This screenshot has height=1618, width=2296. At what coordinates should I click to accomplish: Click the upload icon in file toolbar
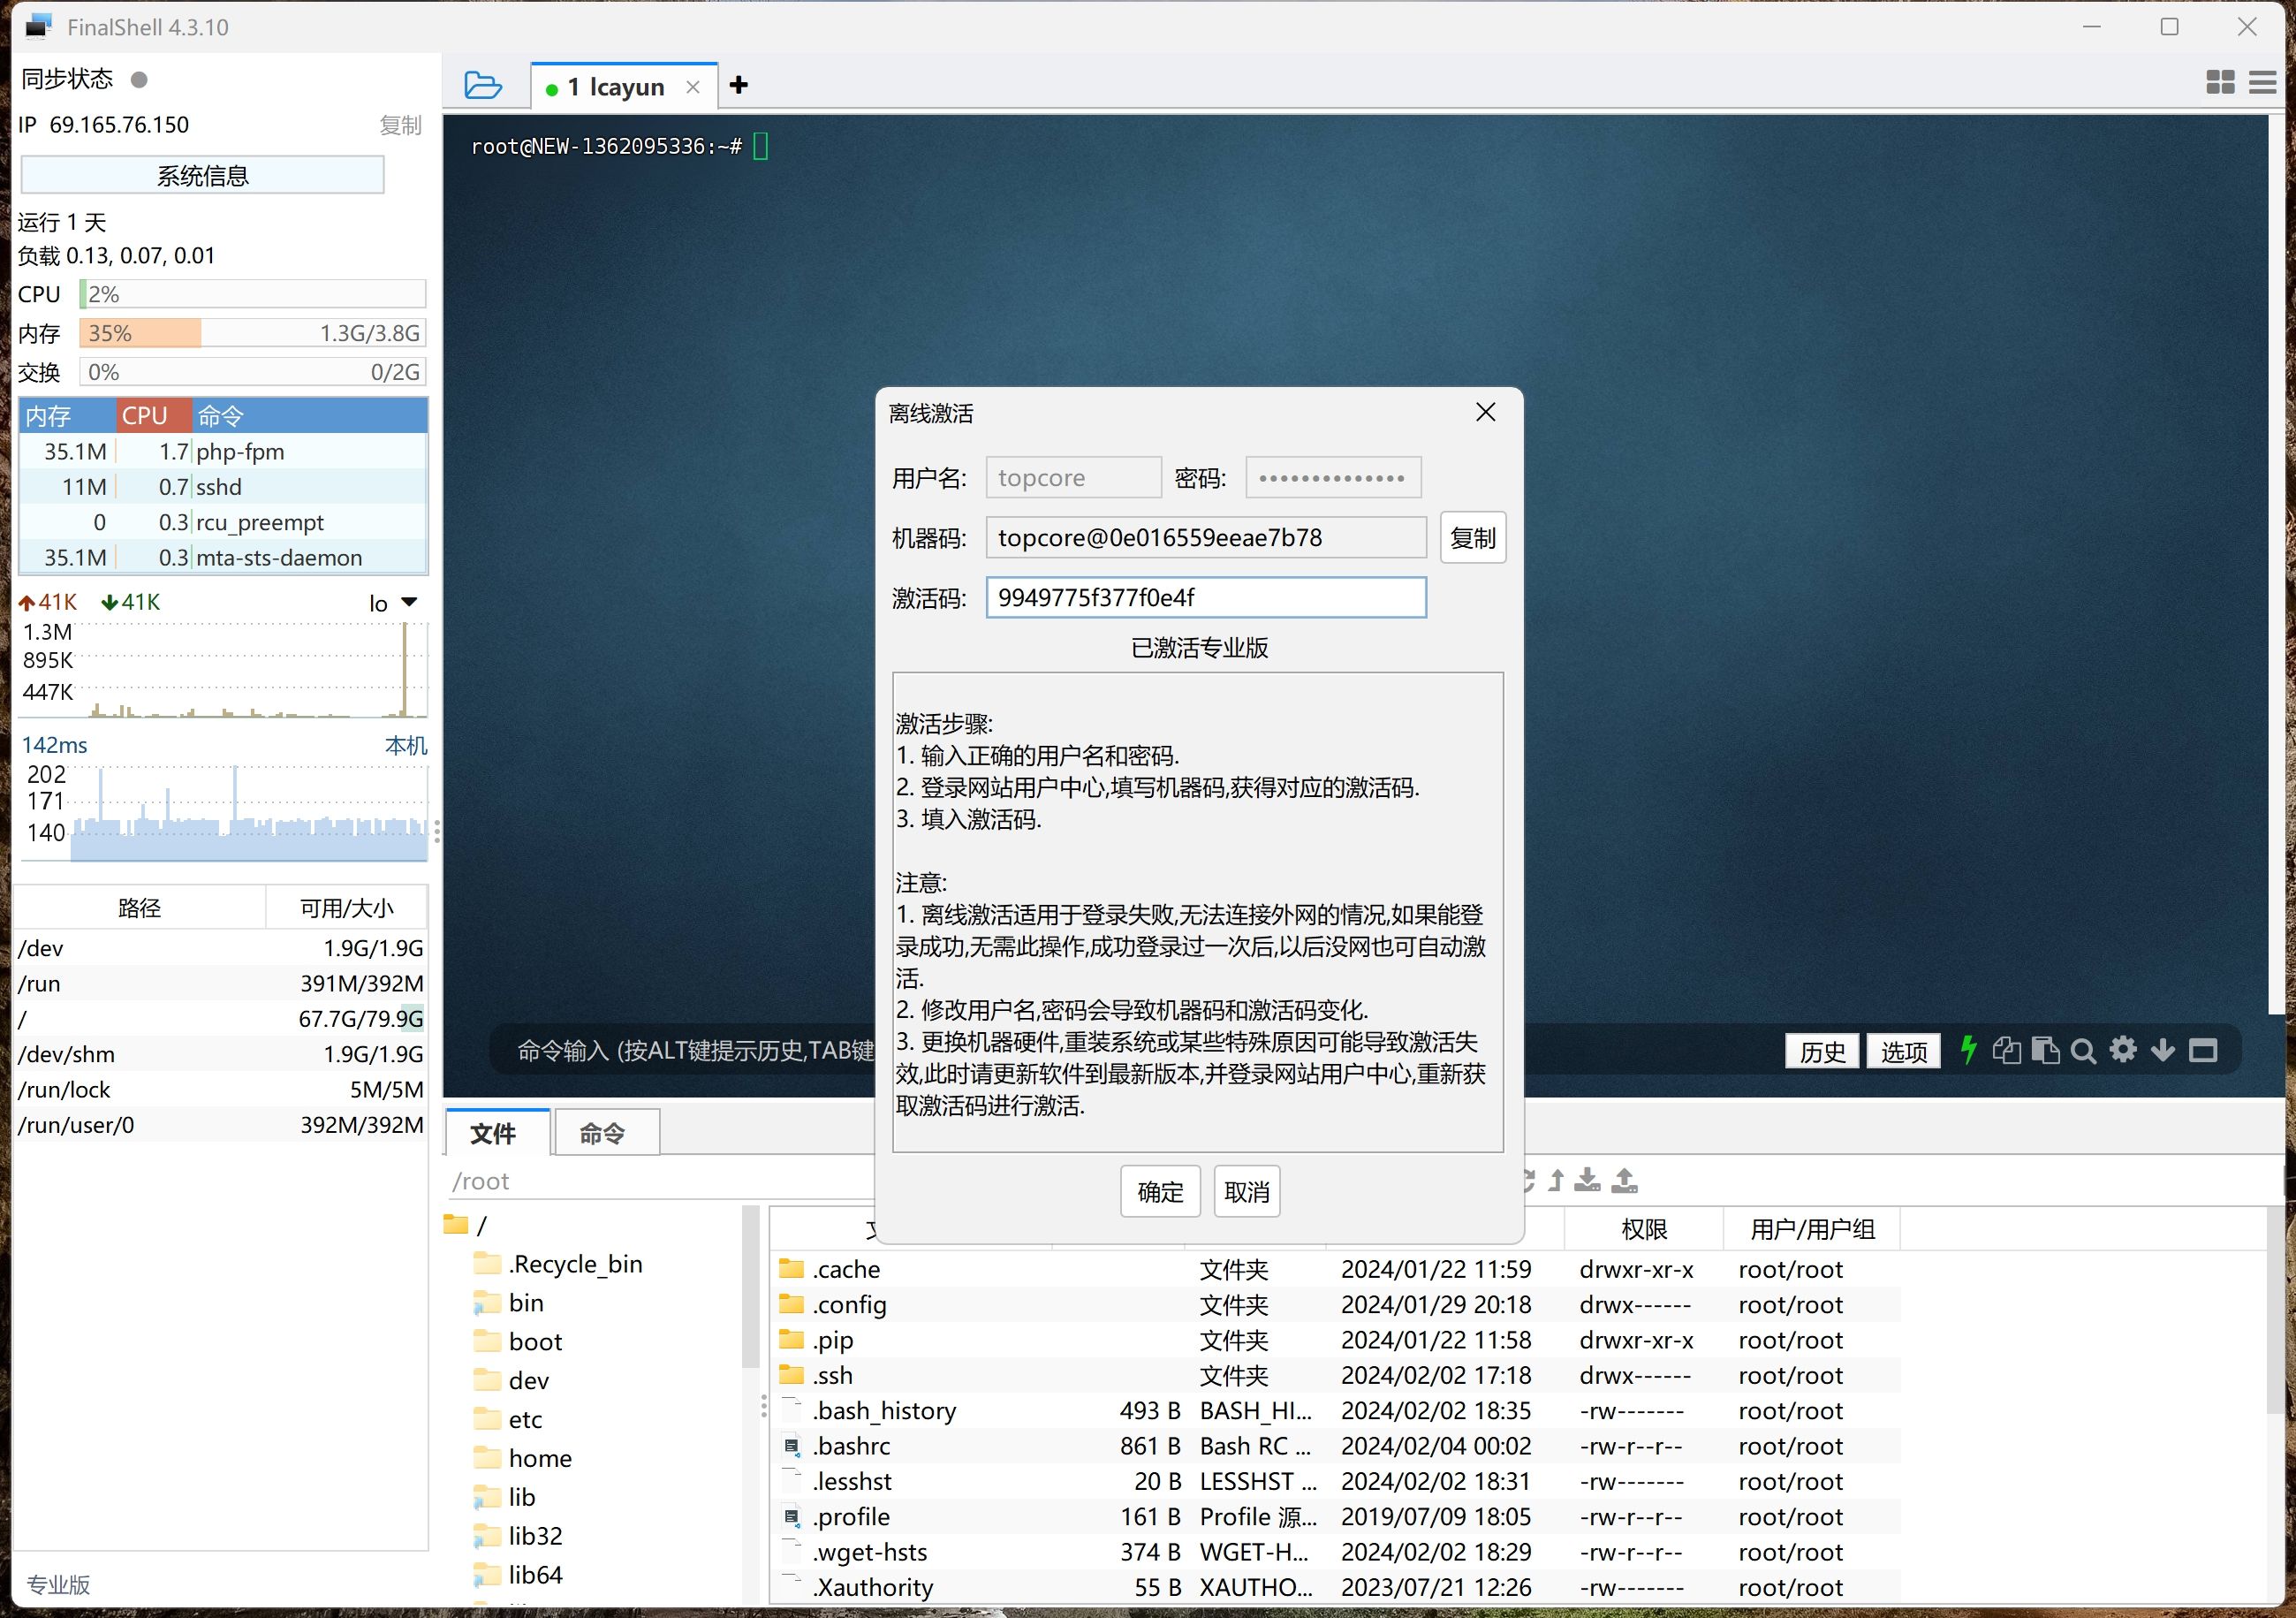[1625, 1181]
